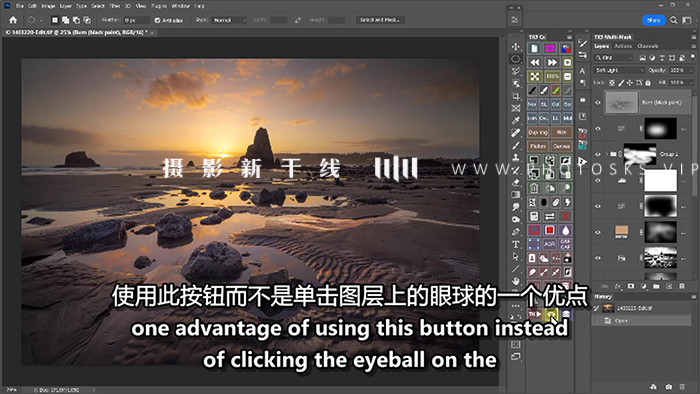Expand the Group 1 folder arrow
The width and height of the screenshot is (700, 394).
pos(607,154)
